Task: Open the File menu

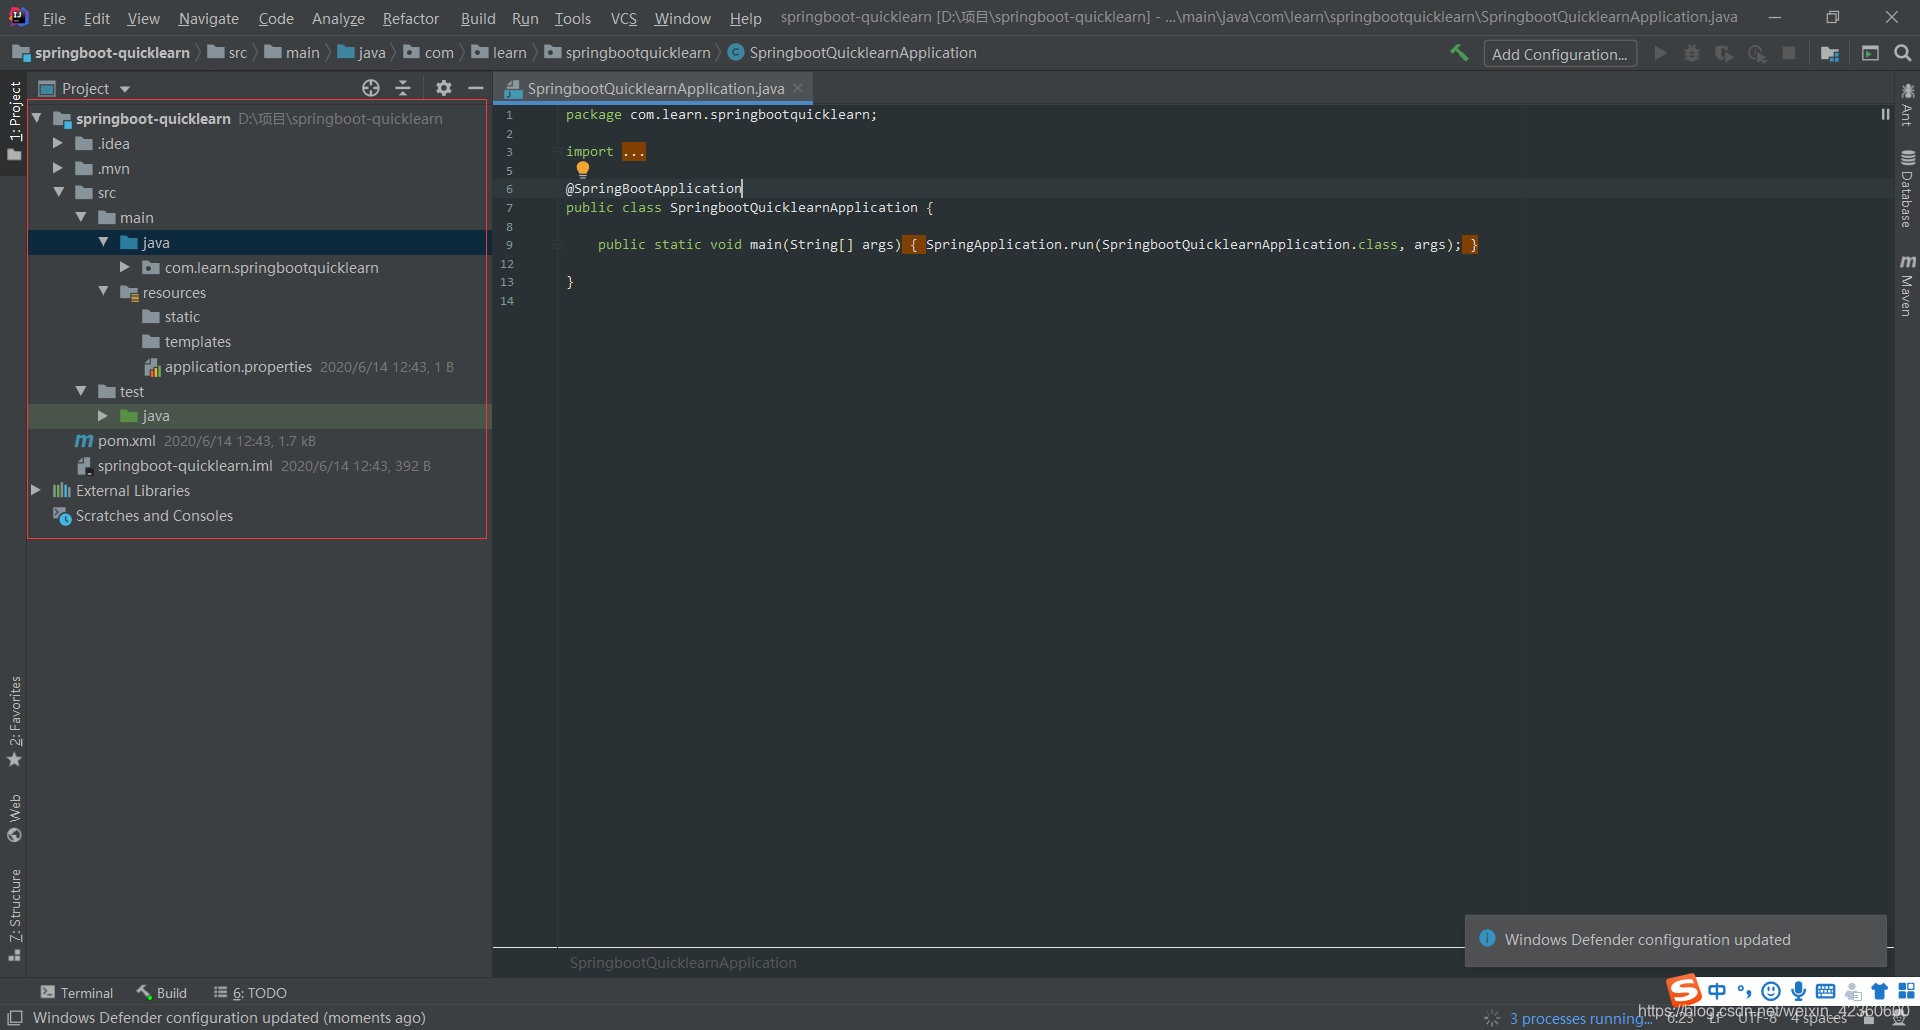Action: pyautogui.click(x=54, y=18)
